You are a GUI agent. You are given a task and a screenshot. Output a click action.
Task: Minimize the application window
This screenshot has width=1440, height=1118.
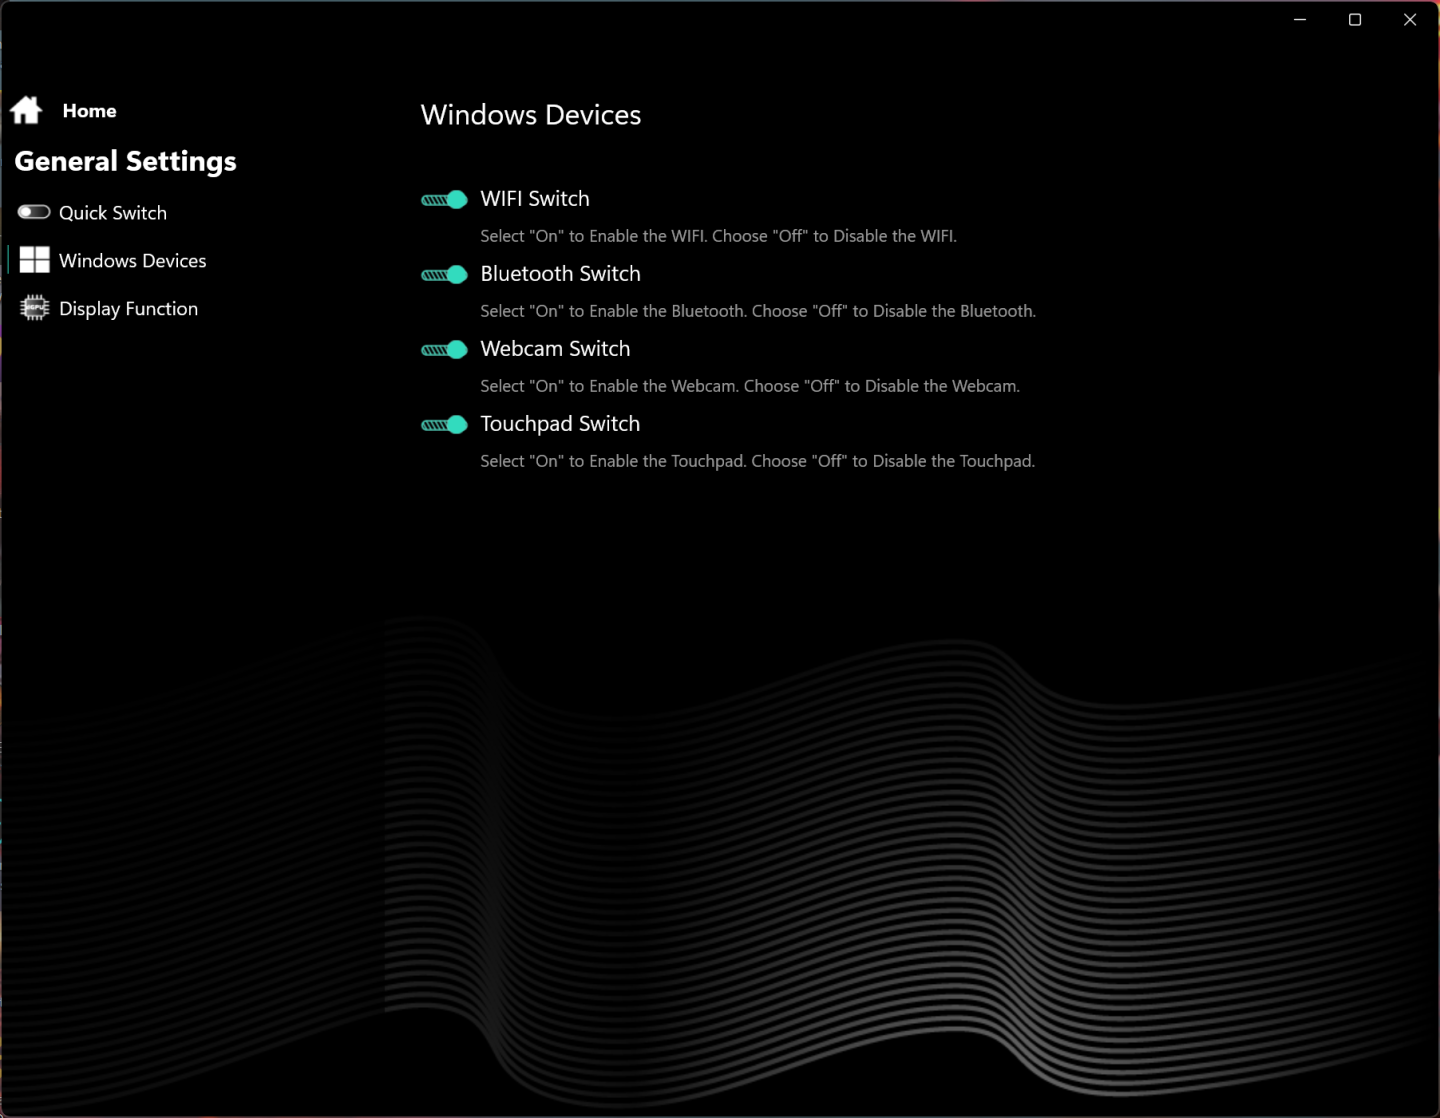pyautogui.click(x=1300, y=20)
